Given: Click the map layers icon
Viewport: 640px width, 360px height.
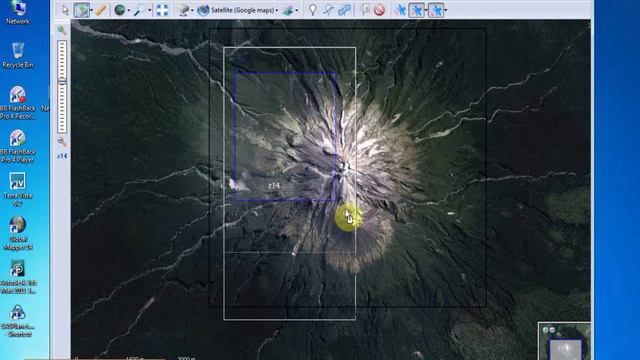Looking at the screenshot, I should 288,10.
